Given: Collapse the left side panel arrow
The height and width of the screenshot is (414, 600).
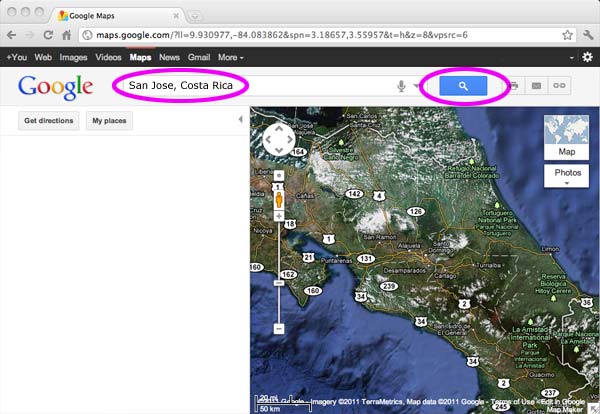Looking at the screenshot, I should [x=240, y=120].
